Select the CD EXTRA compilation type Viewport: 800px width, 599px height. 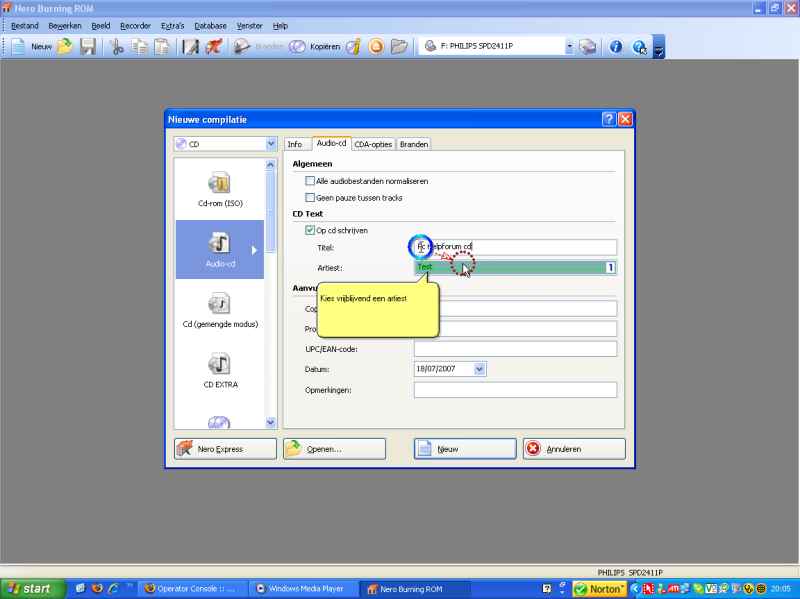(220, 370)
